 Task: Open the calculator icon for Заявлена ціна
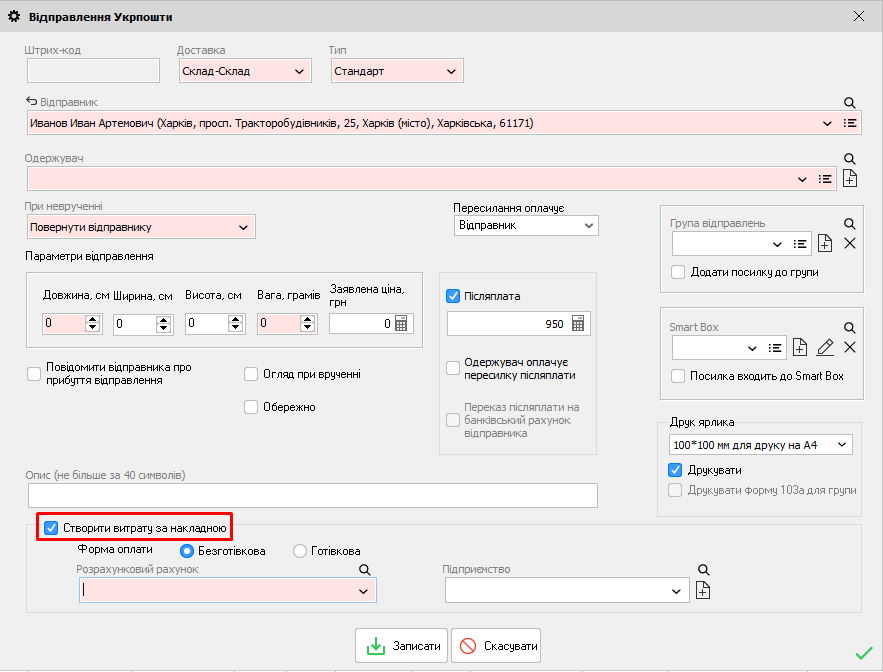coord(402,324)
